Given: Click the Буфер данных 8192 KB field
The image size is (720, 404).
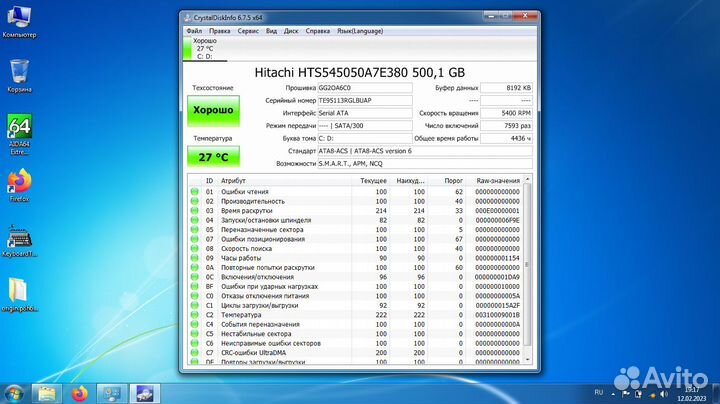Looking at the screenshot, I should [x=506, y=88].
